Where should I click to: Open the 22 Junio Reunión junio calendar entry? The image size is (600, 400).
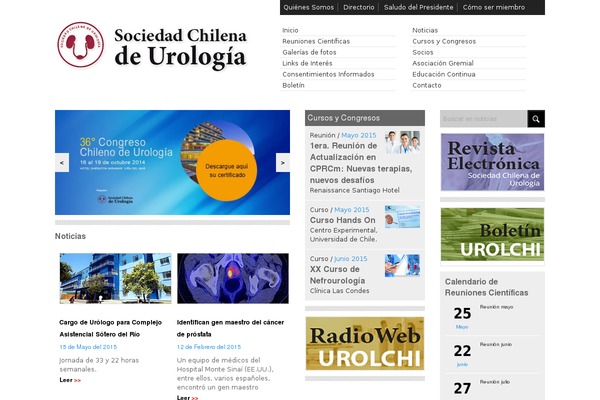point(492,354)
